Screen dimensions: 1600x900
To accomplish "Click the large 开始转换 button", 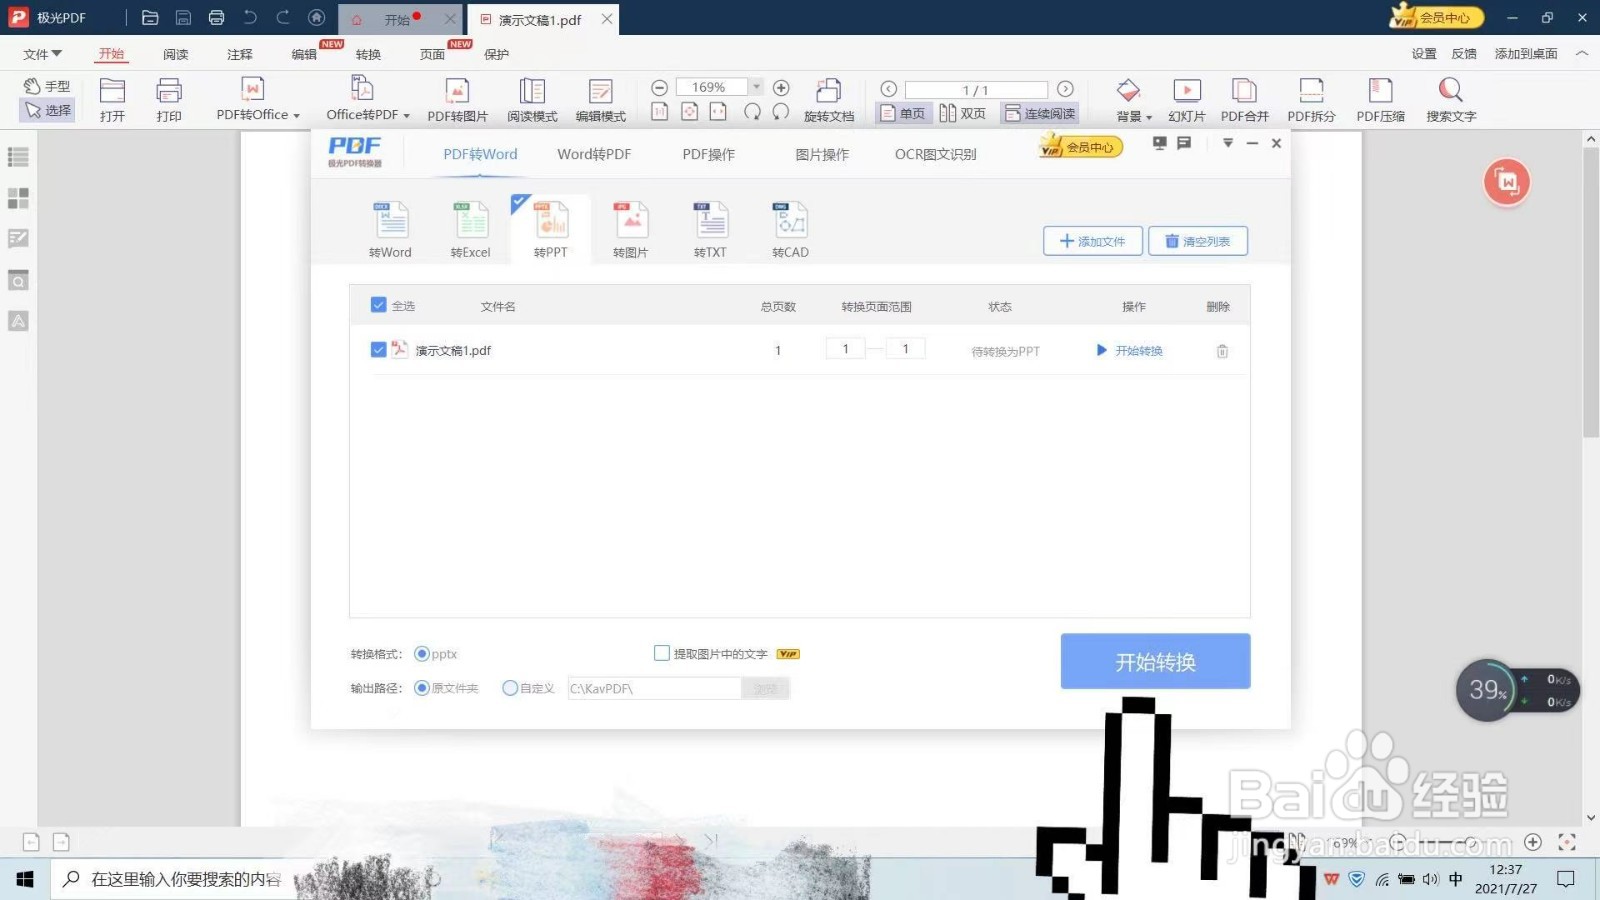I will (x=1155, y=661).
